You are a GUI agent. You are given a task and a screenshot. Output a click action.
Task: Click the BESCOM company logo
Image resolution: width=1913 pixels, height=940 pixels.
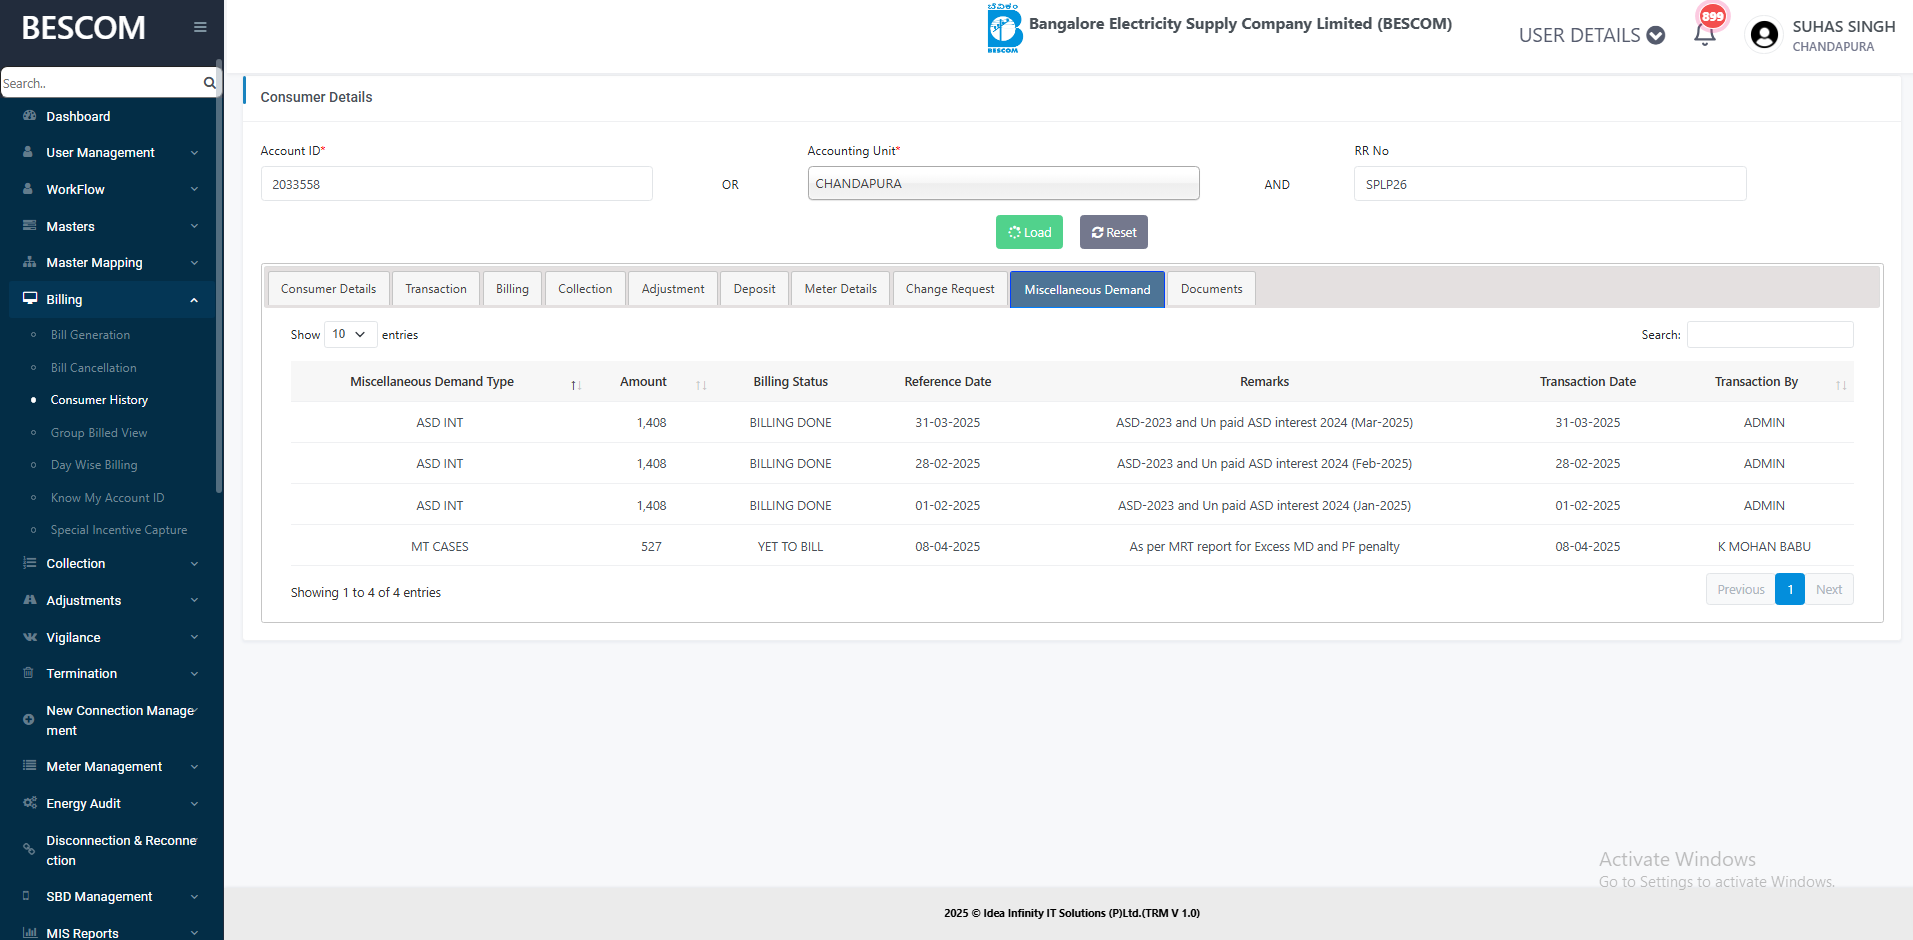coord(1004,28)
